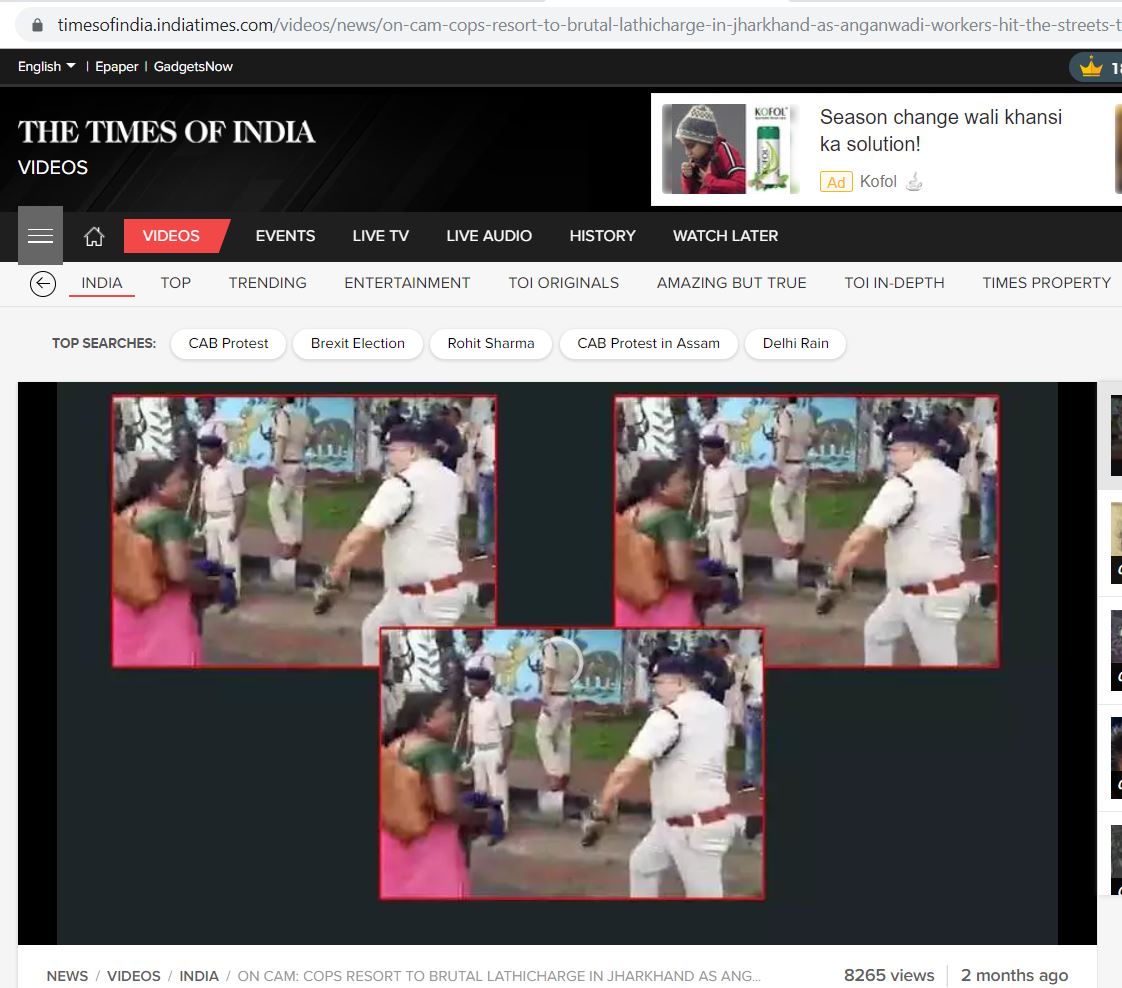Click the crown icon at top right
Screen dimensions: 1122x988
coord(1091,68)
